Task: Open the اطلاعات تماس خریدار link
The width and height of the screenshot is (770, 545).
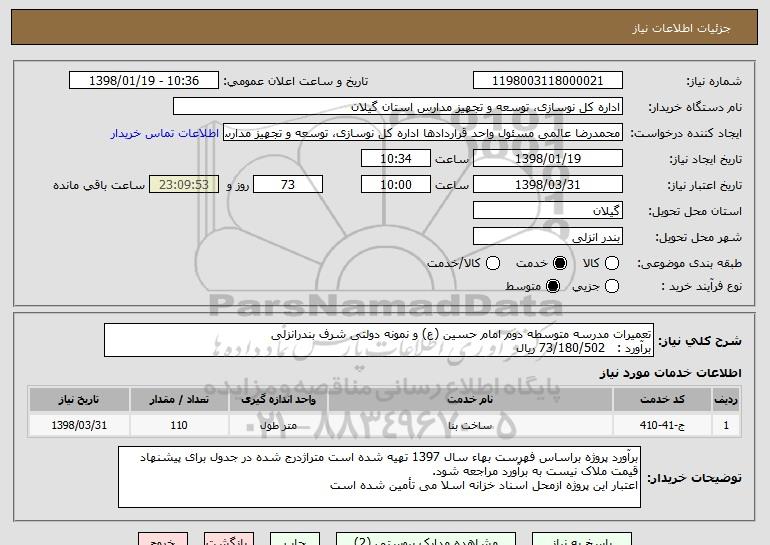Action: [165, 133]
